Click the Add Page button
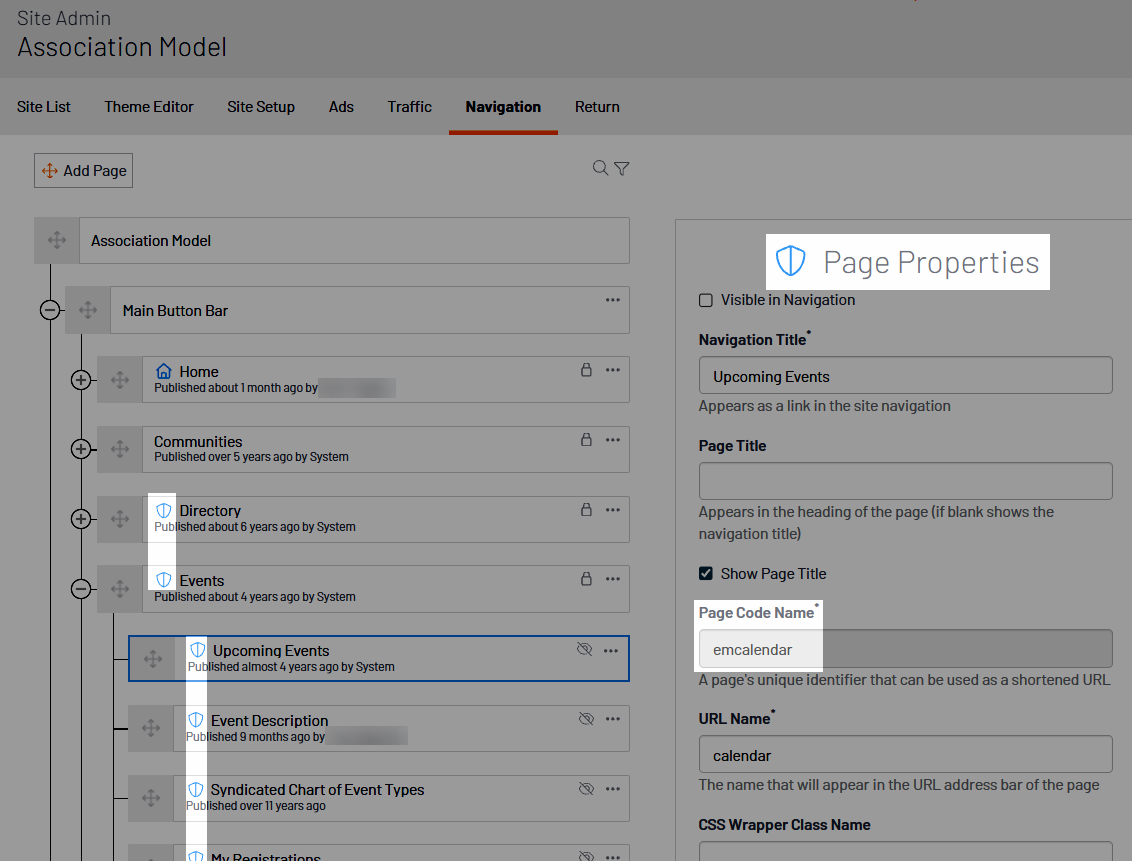 84,171
